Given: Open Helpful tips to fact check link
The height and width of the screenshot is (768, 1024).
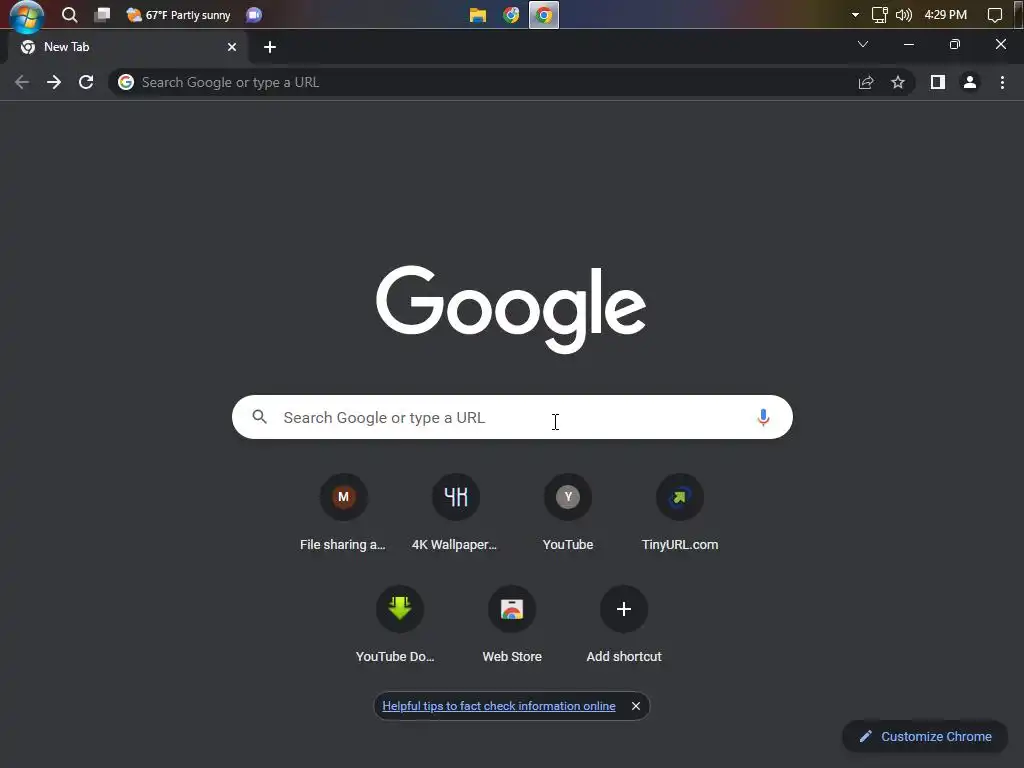Looking at the screenshot, I should coord(499,706).
